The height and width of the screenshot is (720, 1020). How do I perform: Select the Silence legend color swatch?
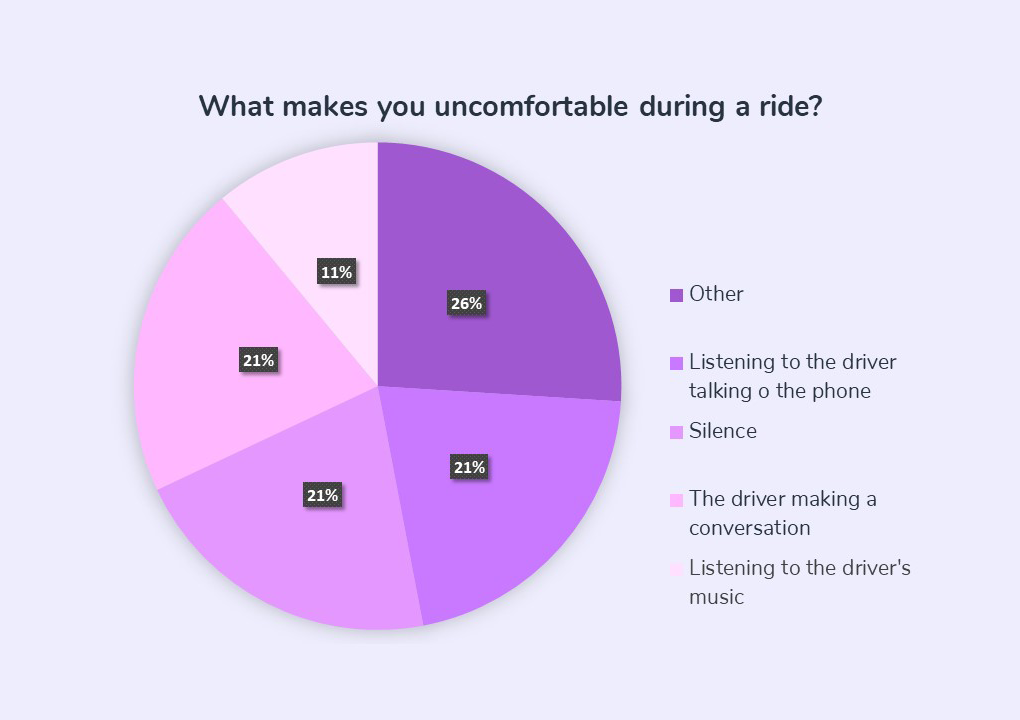[x=677, y=433]
